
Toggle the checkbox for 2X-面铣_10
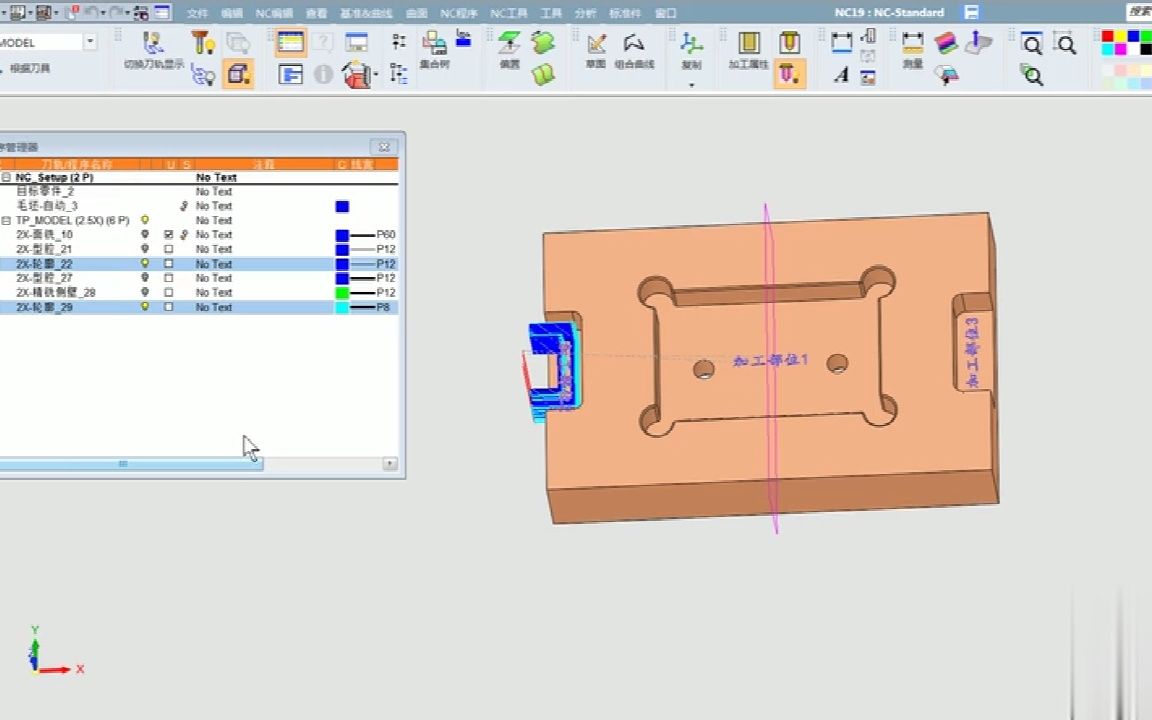[169, 235]
